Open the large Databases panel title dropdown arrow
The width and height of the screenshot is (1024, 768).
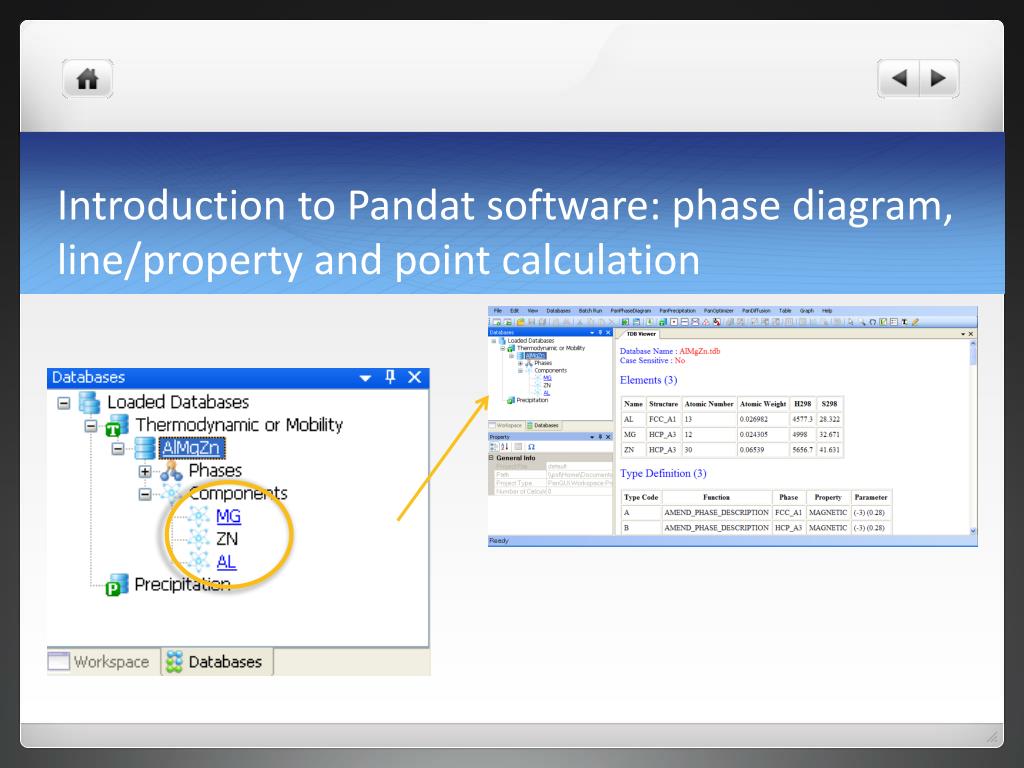coord(365,378)
